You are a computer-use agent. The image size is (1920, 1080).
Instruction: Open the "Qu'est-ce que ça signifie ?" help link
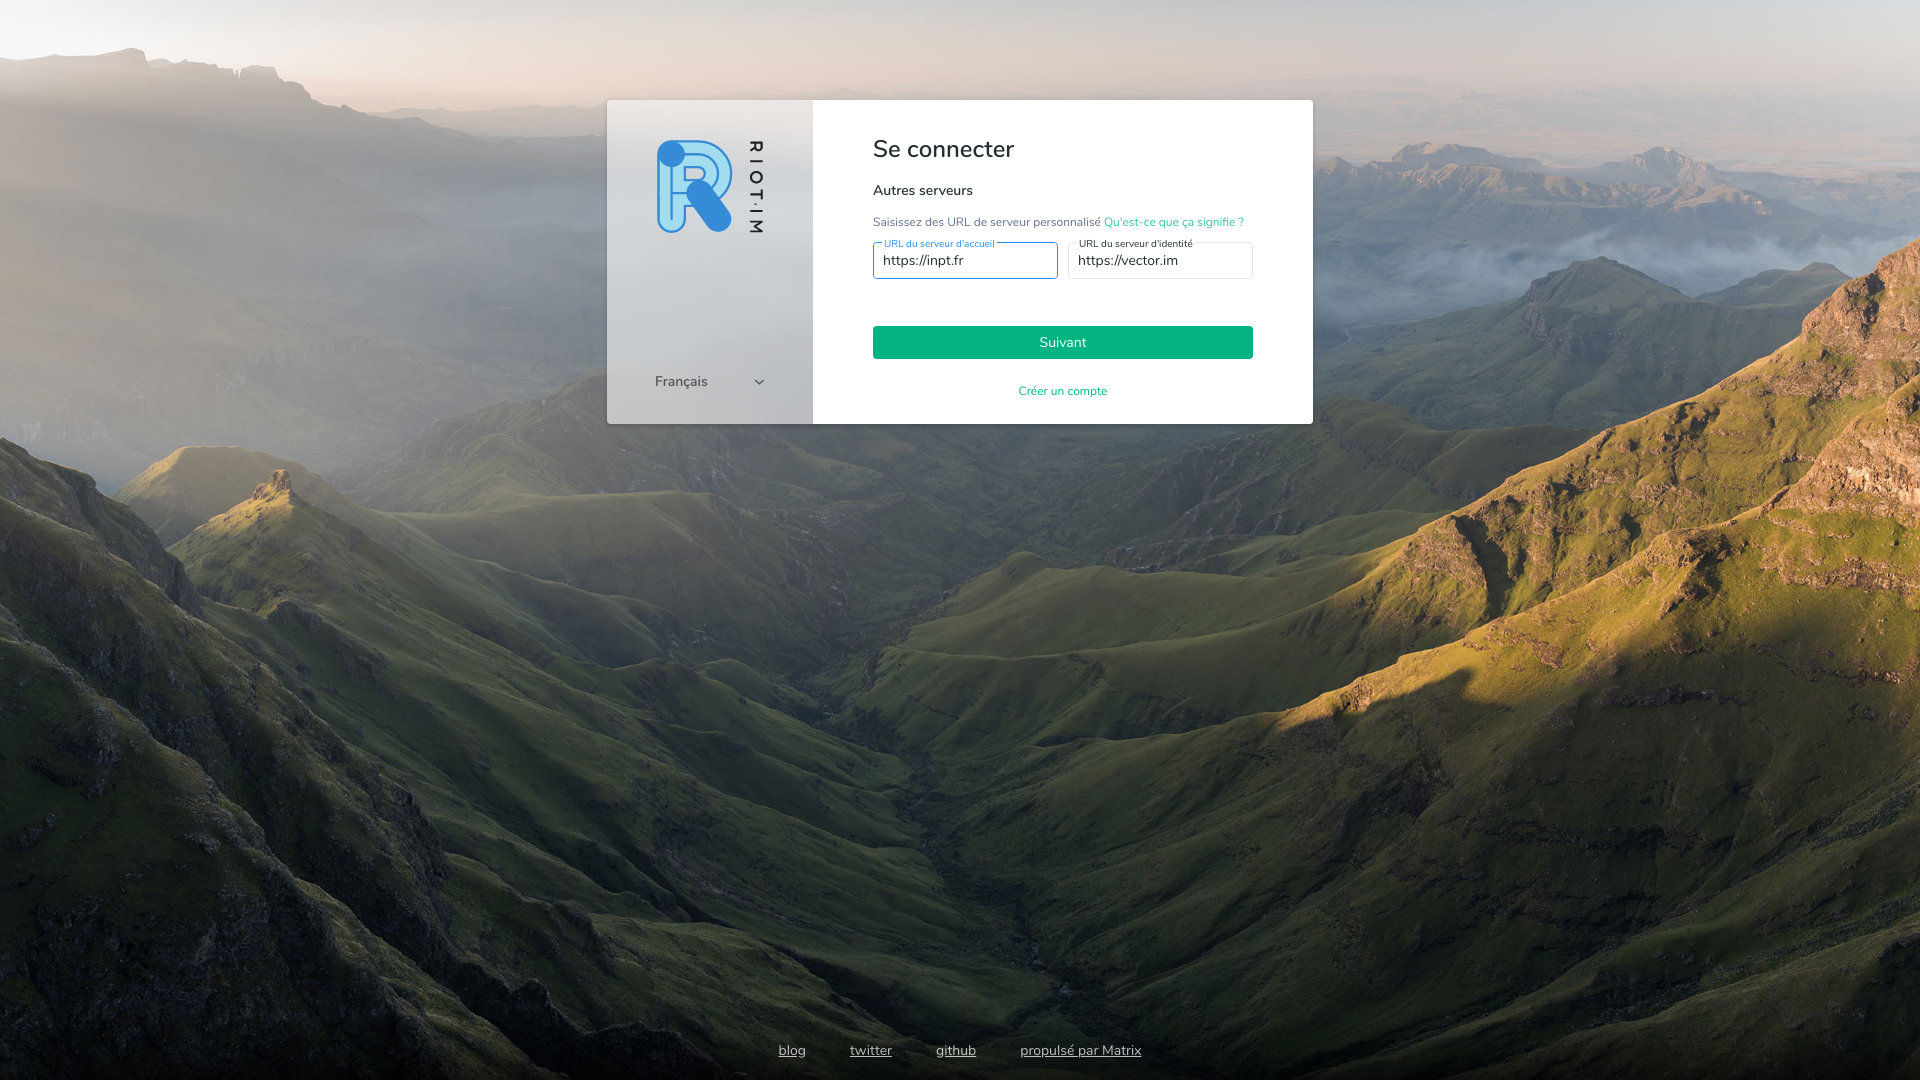1173,222
